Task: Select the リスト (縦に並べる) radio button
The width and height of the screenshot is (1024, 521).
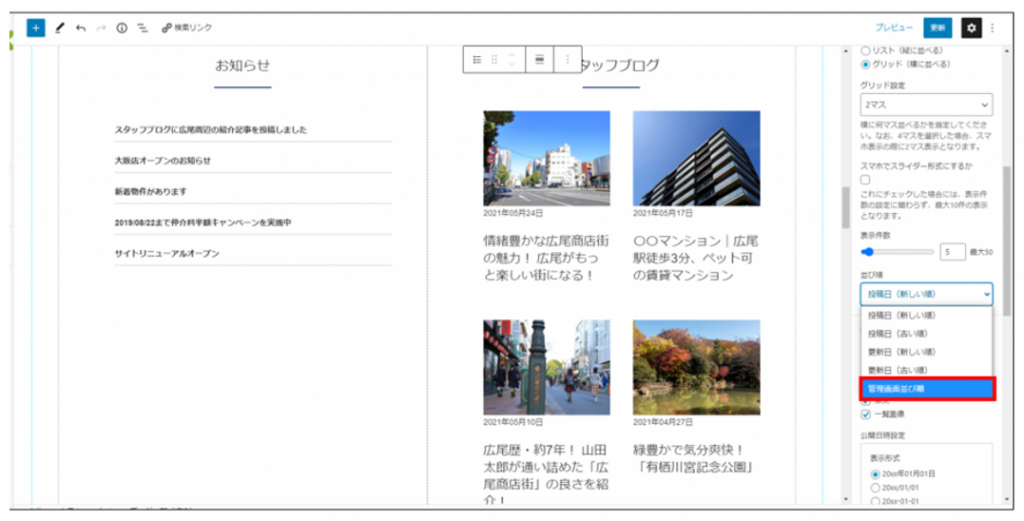Action: (x=866, y=50)
